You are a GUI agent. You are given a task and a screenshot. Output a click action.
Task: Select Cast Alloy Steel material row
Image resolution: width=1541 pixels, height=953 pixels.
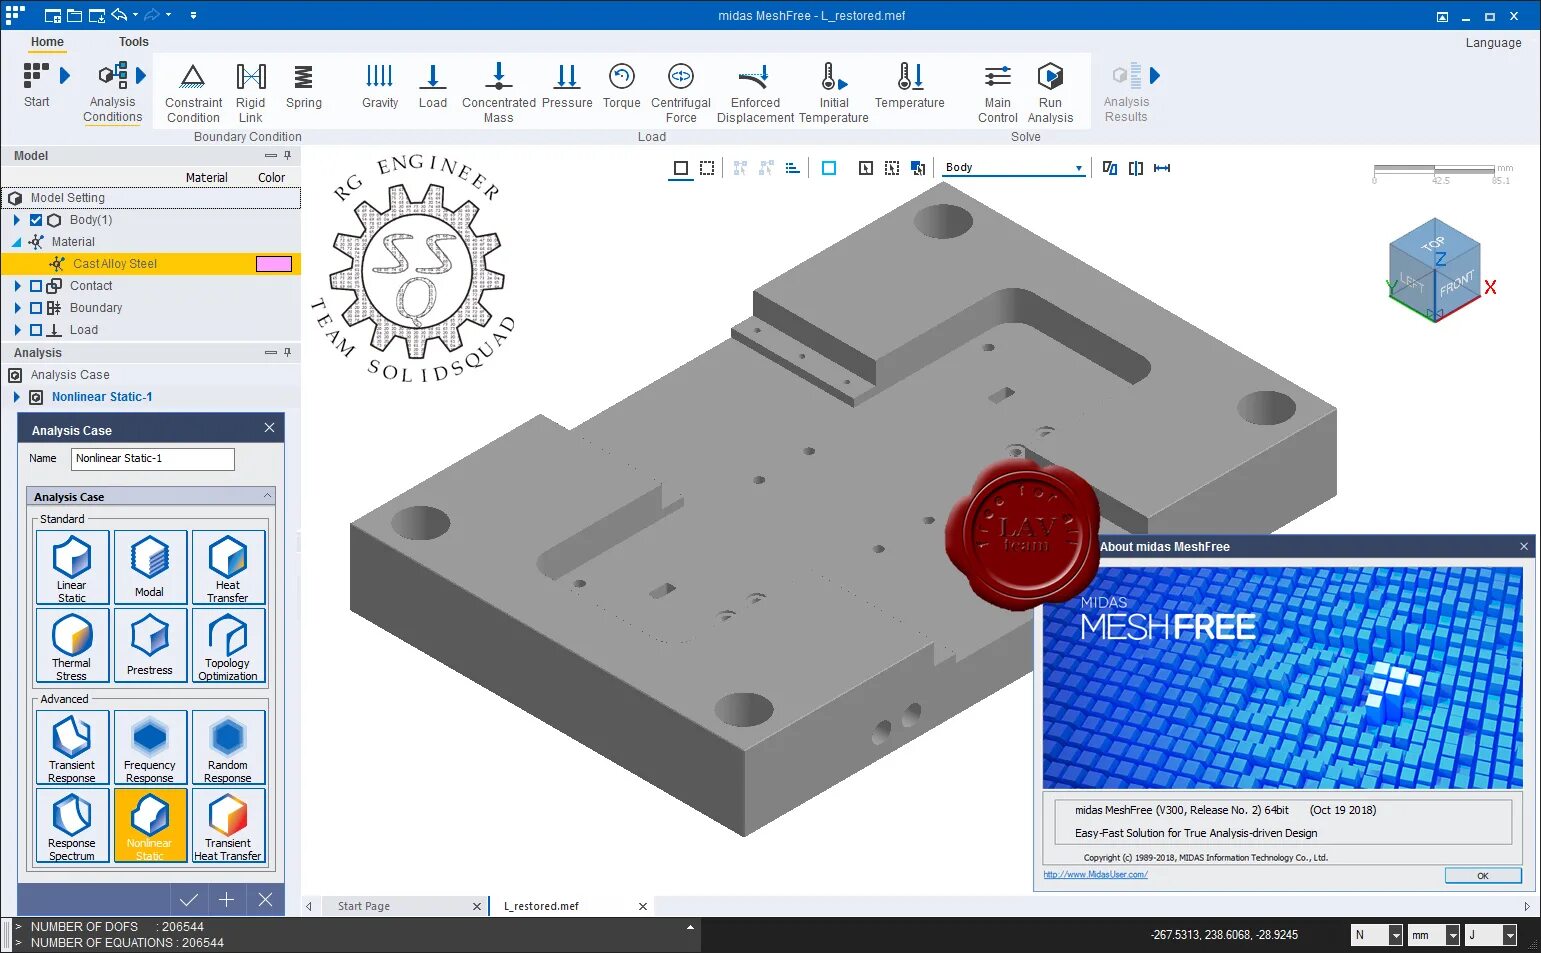151,264
